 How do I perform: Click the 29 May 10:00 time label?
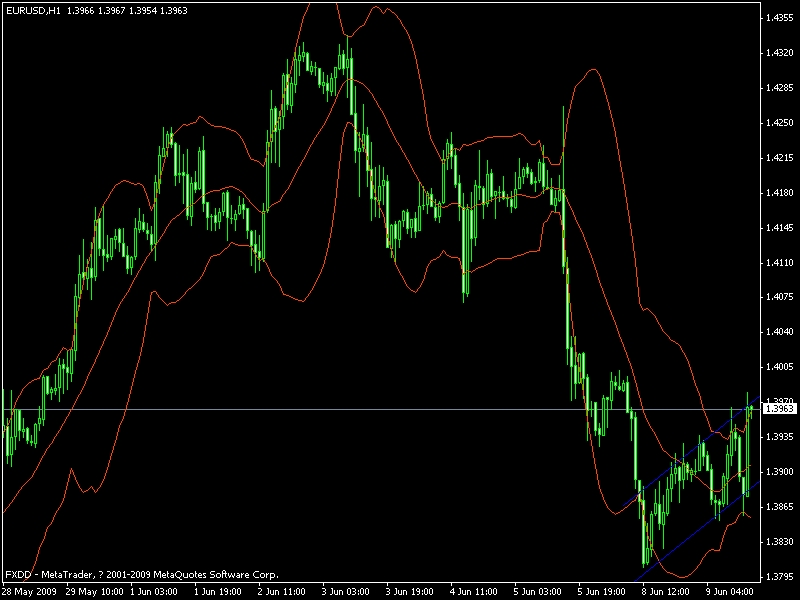click(94, 592)
